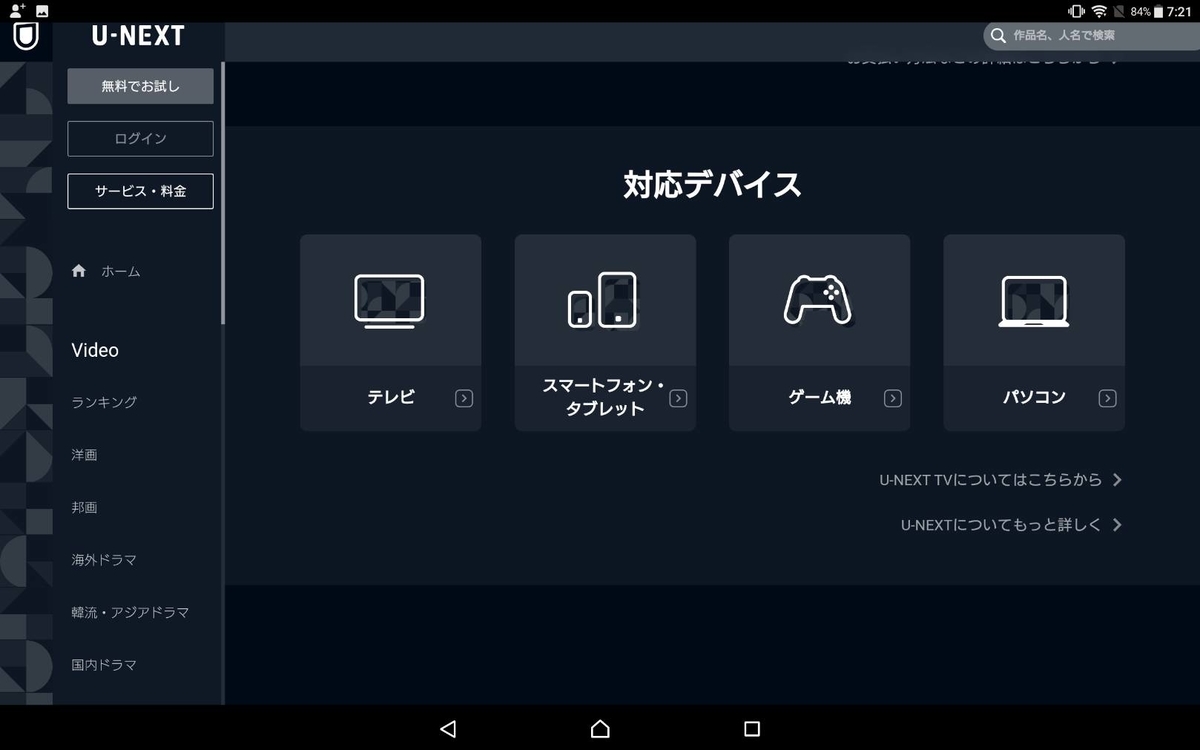
Task: Tap the home icon beside ホーム
Action: [x=79, y=271]
